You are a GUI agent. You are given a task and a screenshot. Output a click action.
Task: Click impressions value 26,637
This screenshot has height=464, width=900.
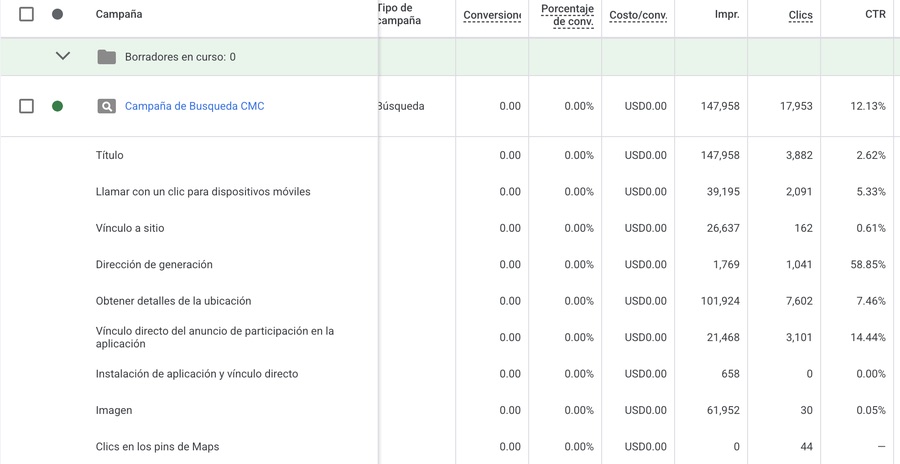pyautogui.click(x=723, y=228)
